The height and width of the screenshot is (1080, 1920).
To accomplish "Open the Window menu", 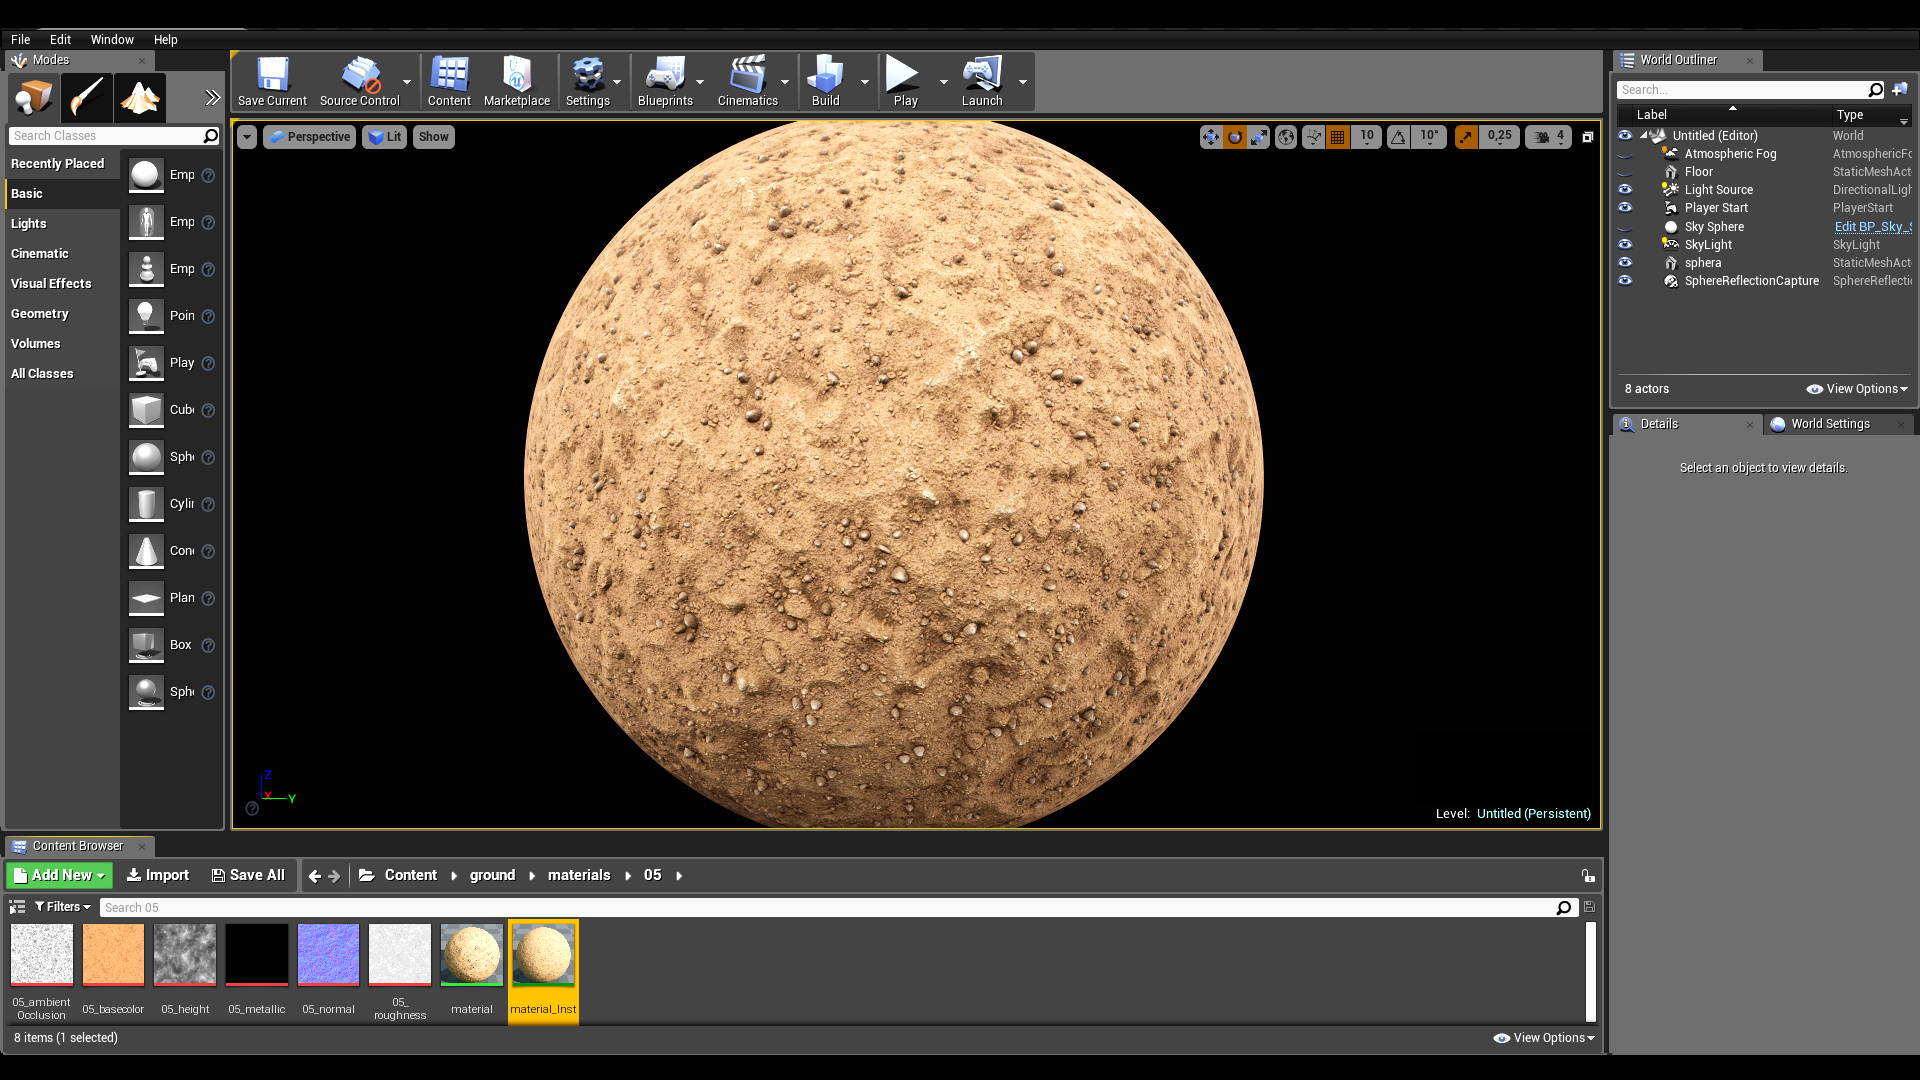I will coord(112,38).
